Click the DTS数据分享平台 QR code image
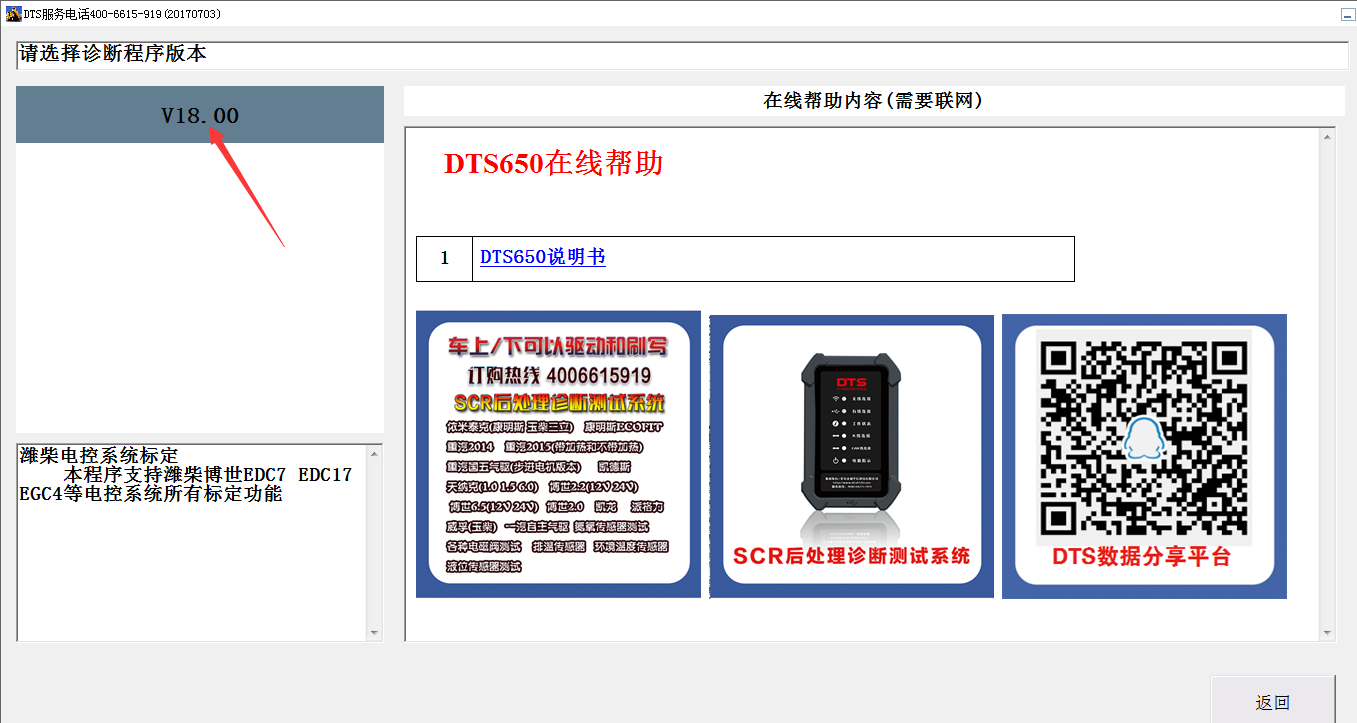Image resolution: width=1357 pixels, height=723 pixels. tap(1144, 456)
